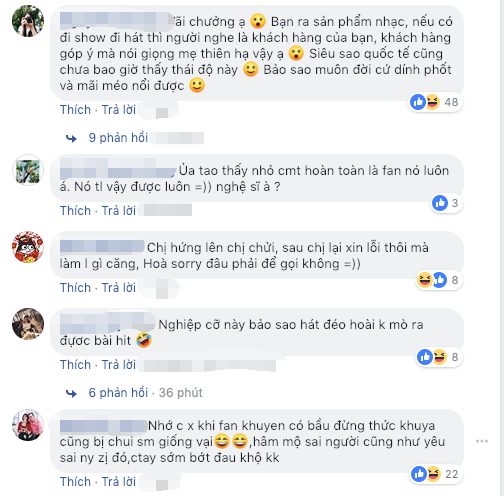The image size is (504, 496).
Task: Click the reply arrow beside 9 phản hồi
Action: pos(71,138)
